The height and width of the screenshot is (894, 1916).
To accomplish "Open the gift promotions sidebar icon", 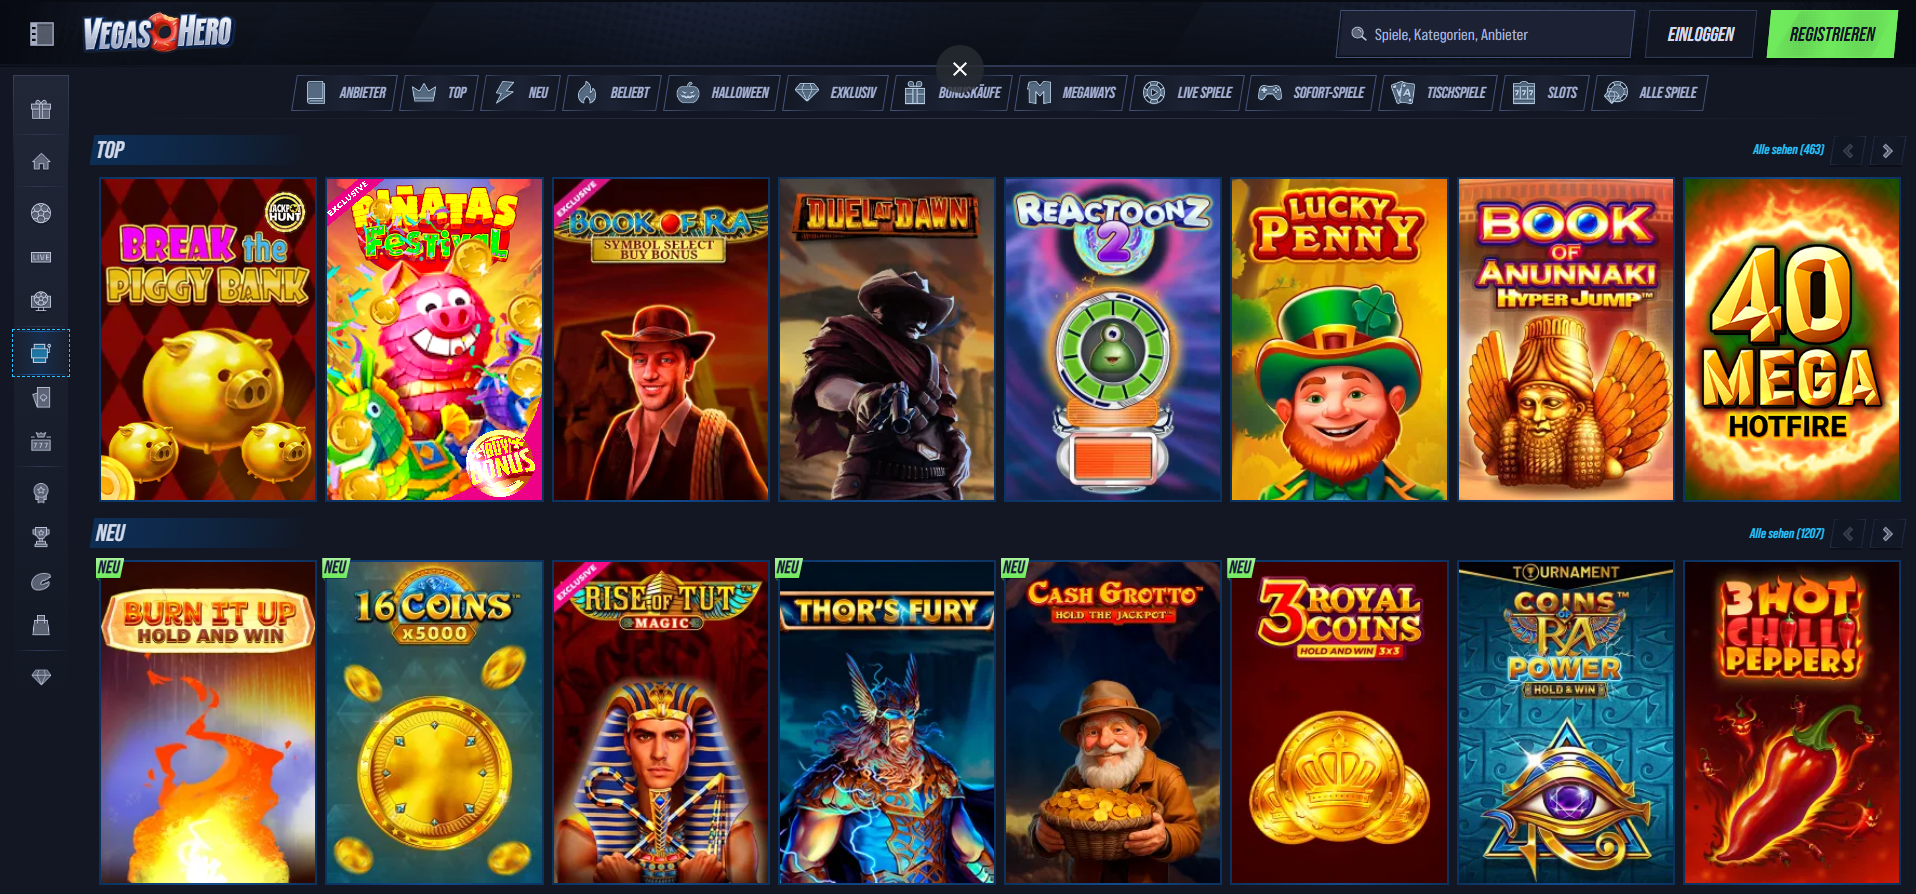I will (x=41, y=109).
